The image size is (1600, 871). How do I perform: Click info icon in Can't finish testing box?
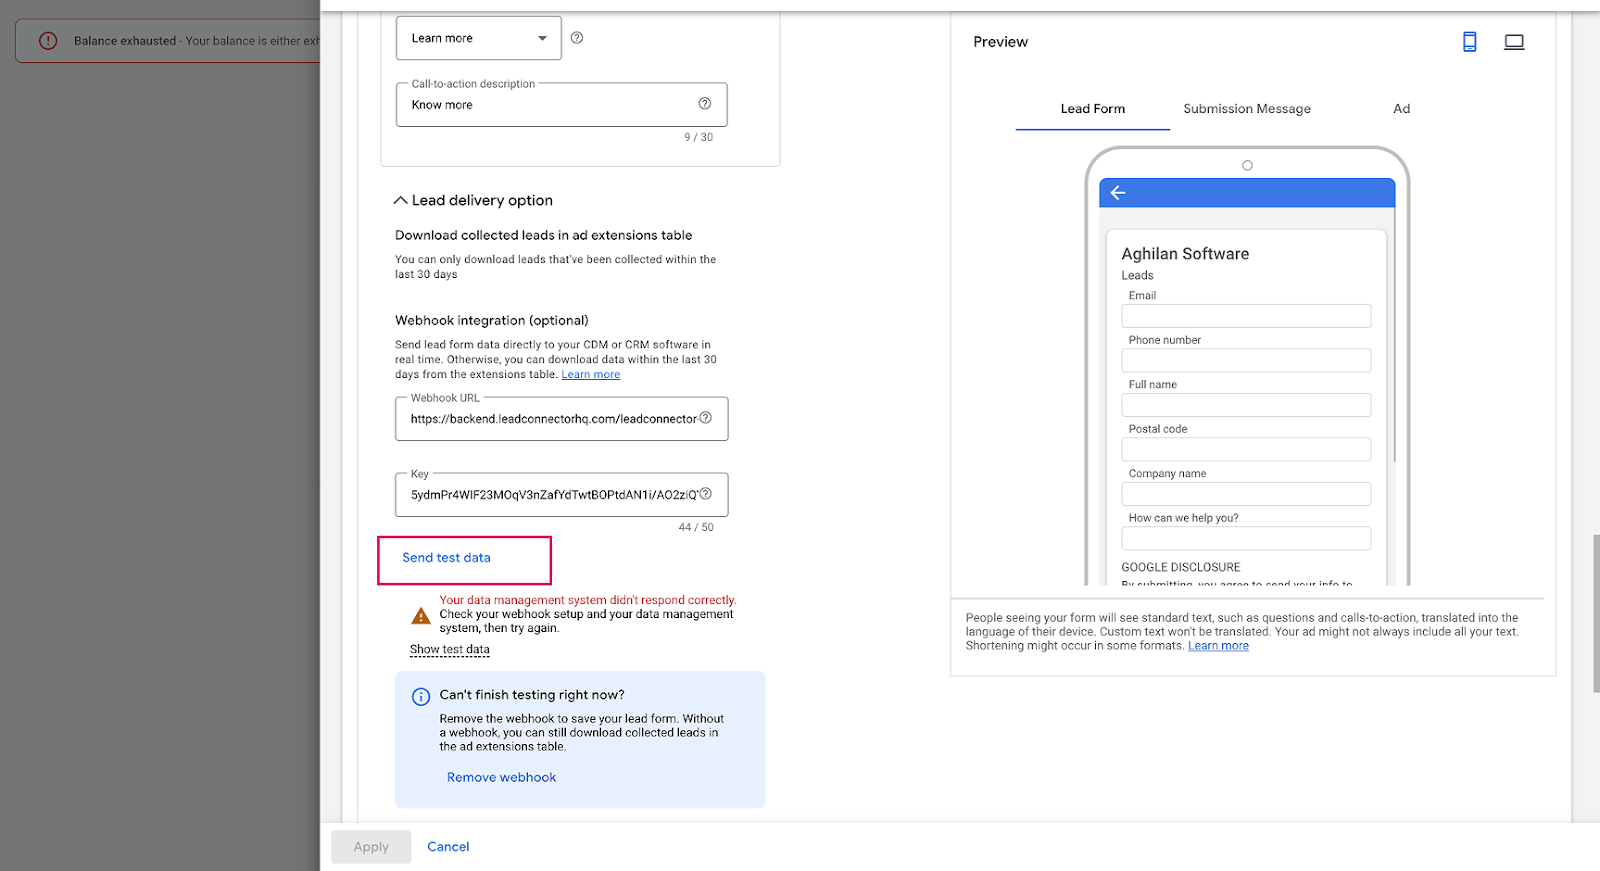tap(421, 696)
